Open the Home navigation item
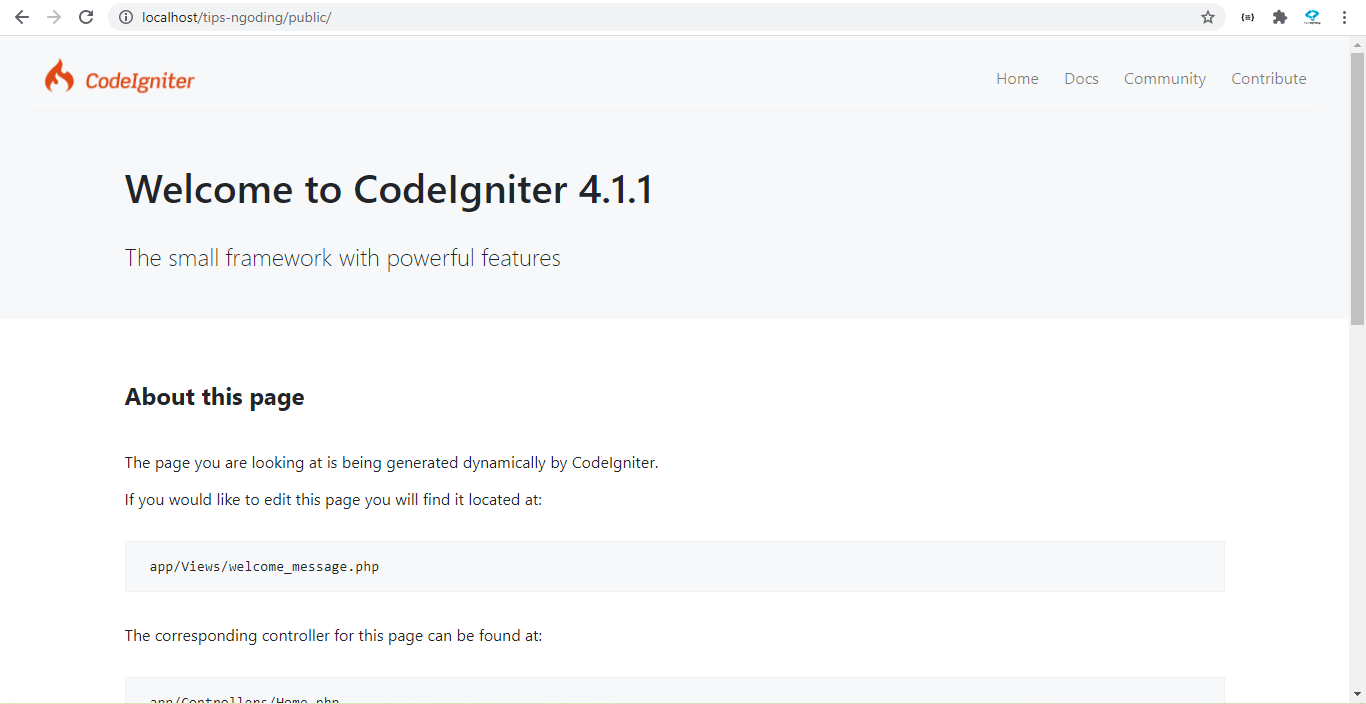Image resolution: width=1366 pixels, height=704 pixels. pos(1017,78)
